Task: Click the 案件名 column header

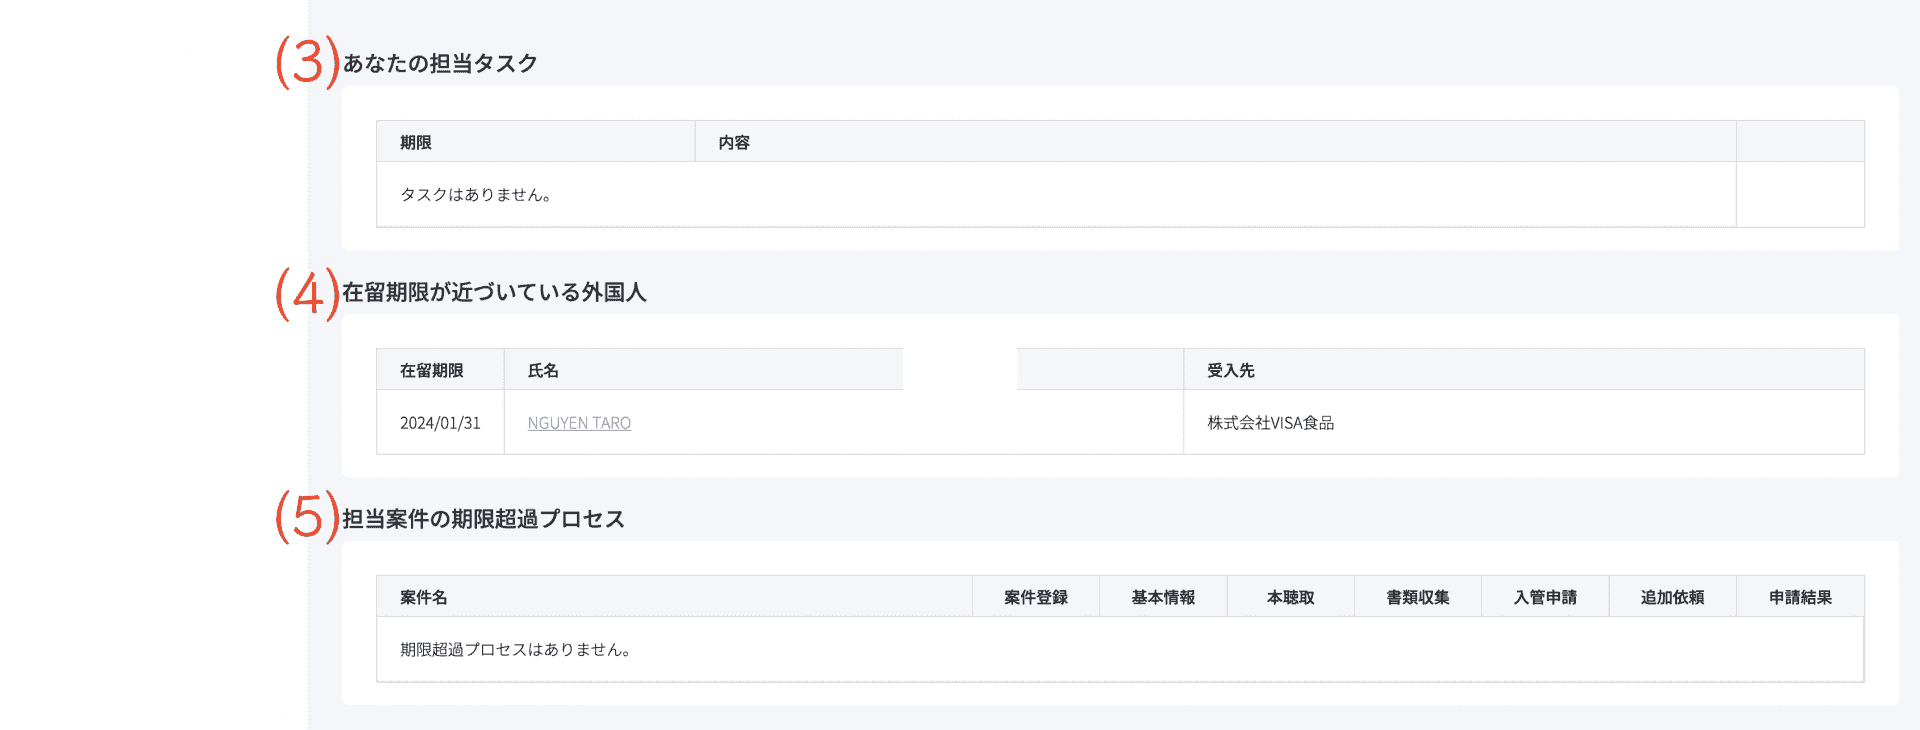Action: point(424,597)
